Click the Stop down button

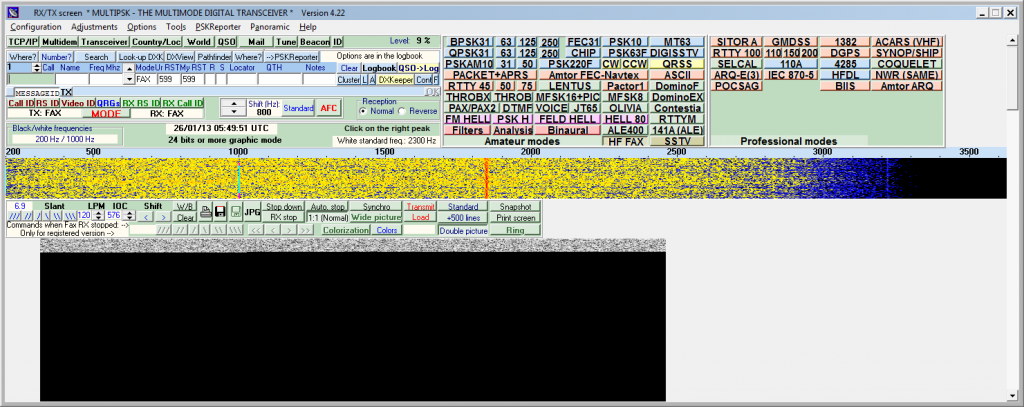click(283, 206)
